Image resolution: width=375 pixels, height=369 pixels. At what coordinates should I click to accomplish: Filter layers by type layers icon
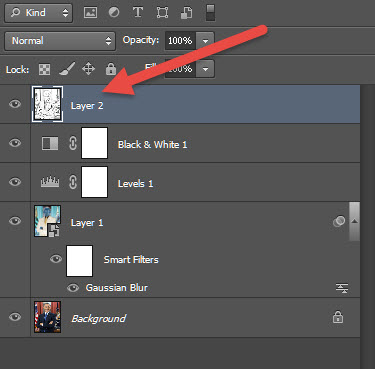click(x=138, y=13)
